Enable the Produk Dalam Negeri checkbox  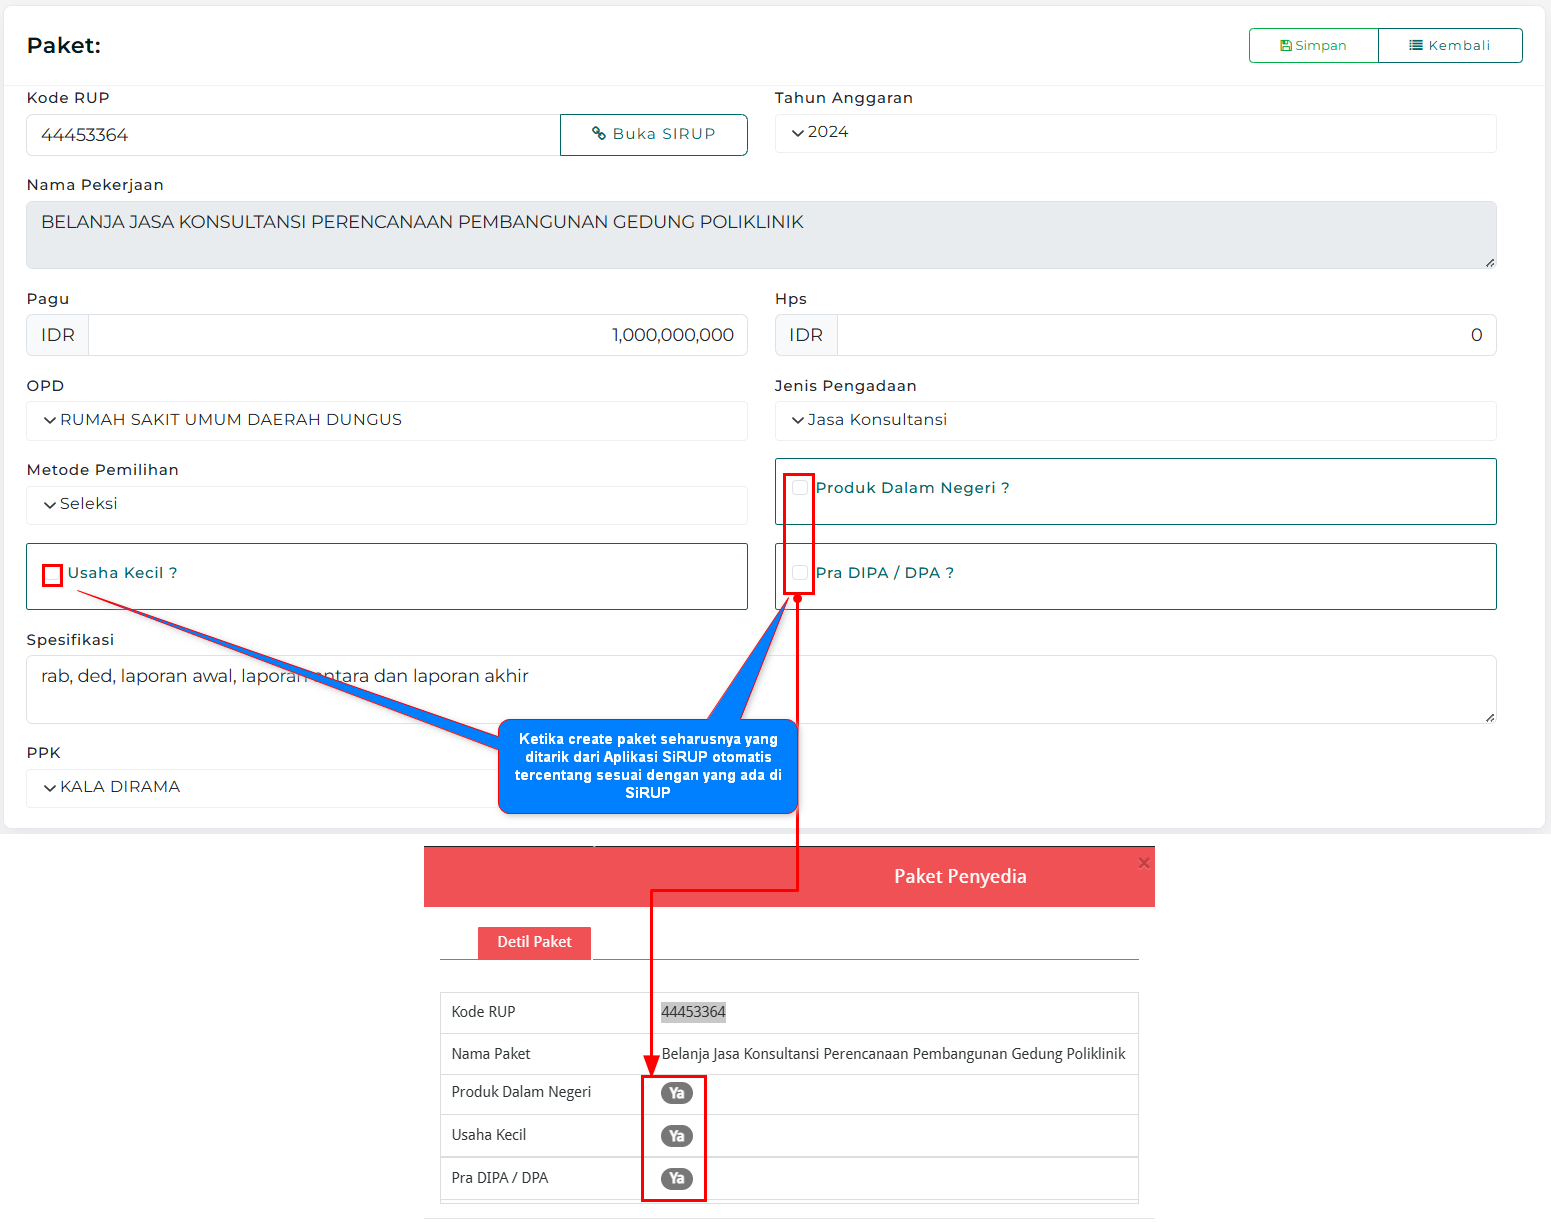[800, 488]
